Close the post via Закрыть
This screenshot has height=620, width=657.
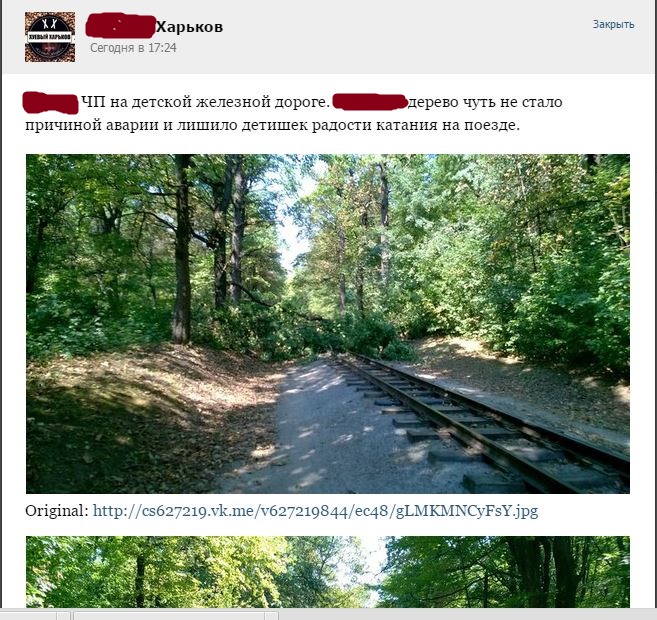click(613, 24)
